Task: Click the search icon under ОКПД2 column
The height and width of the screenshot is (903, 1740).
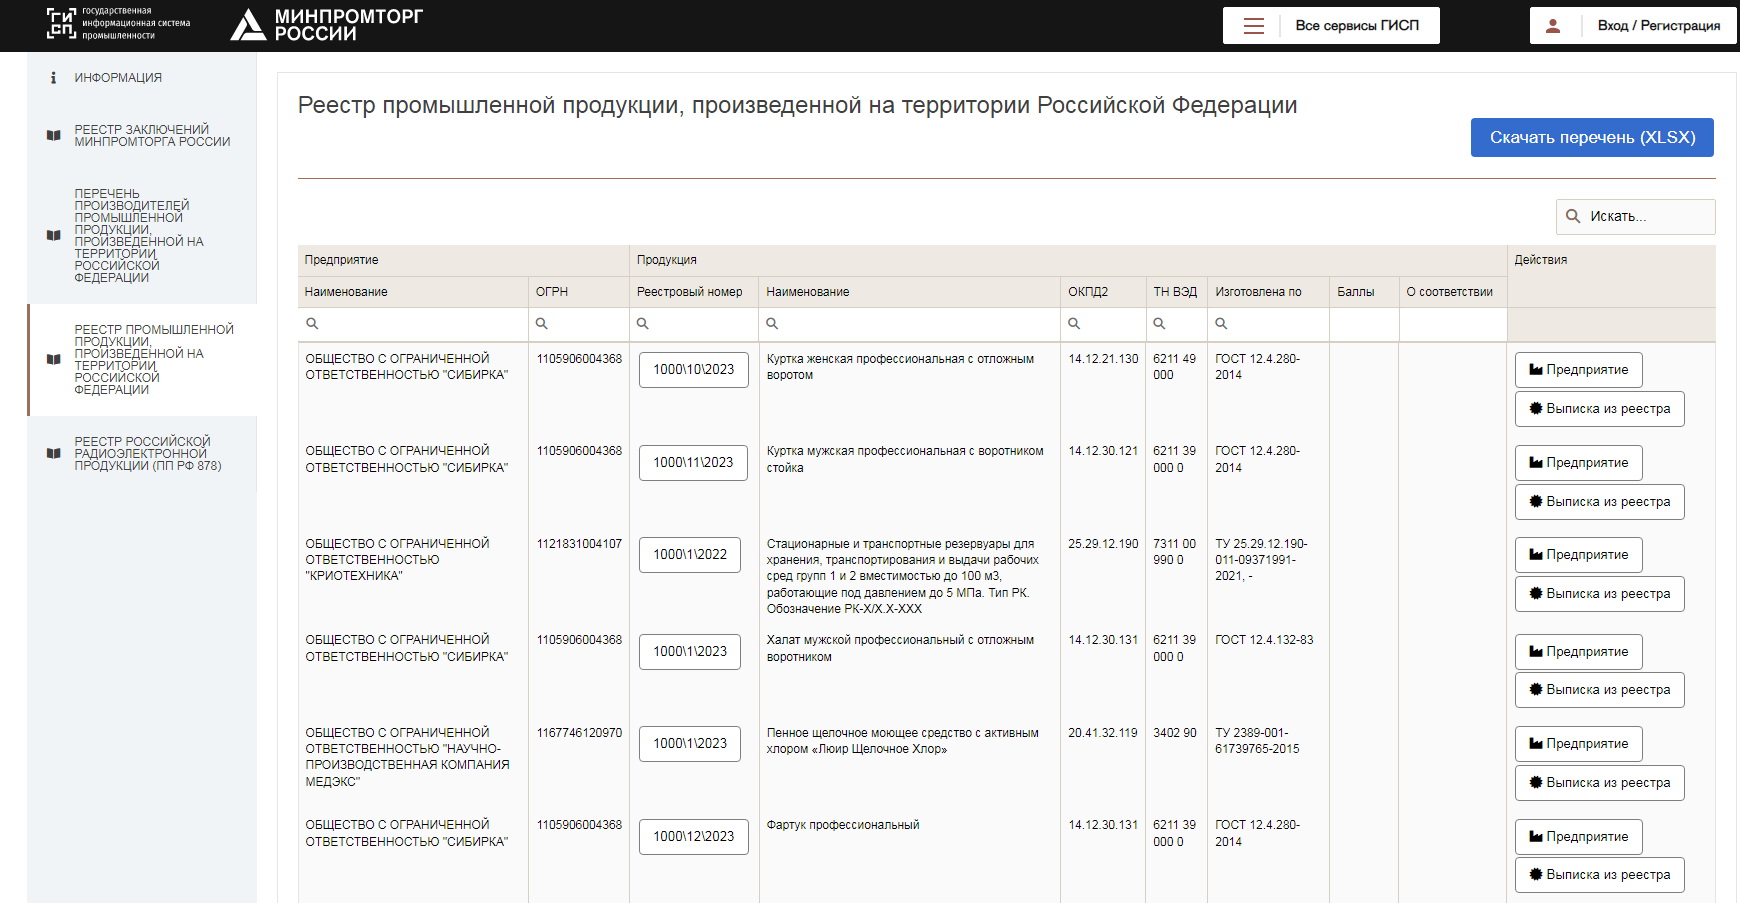Action: tap(1074, 324)
